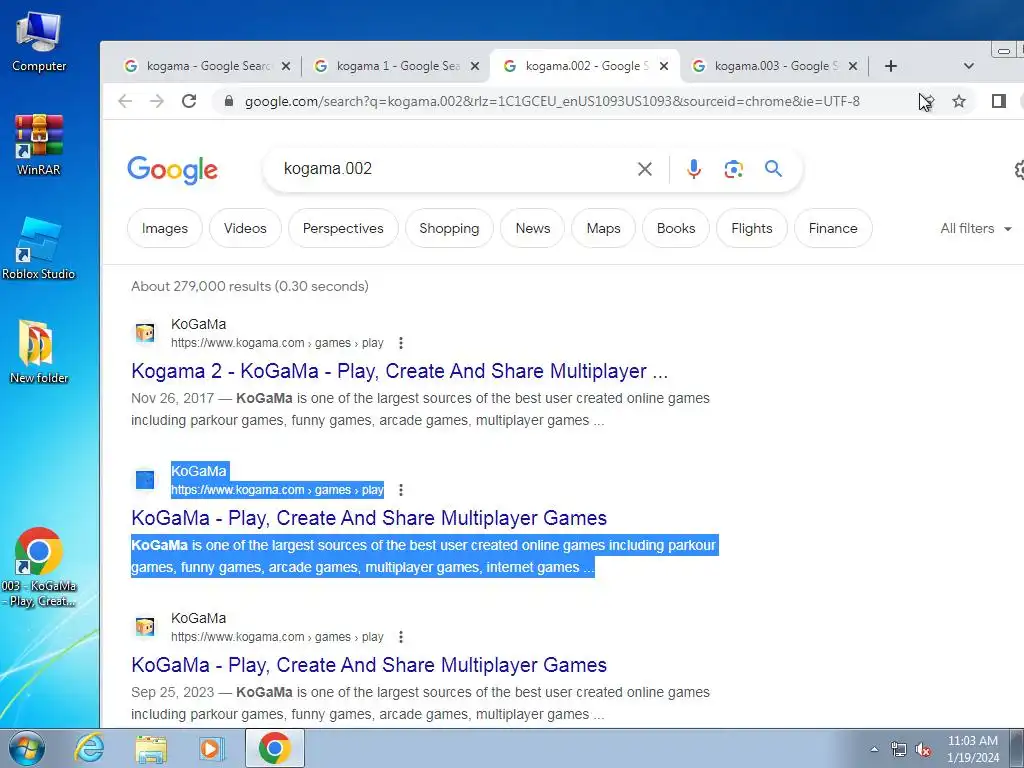
Task: Click KoGaMa favicon of third result
Action: coord(145,627)
